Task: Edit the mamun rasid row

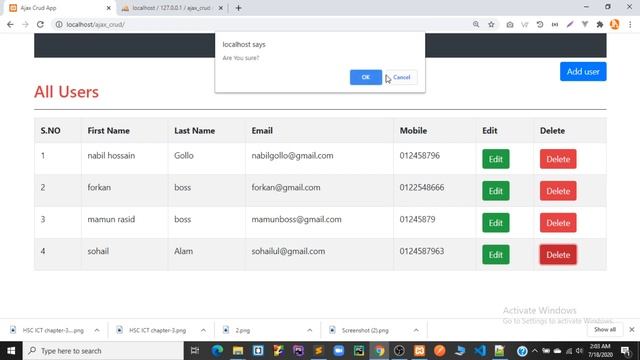Action: 496,223
